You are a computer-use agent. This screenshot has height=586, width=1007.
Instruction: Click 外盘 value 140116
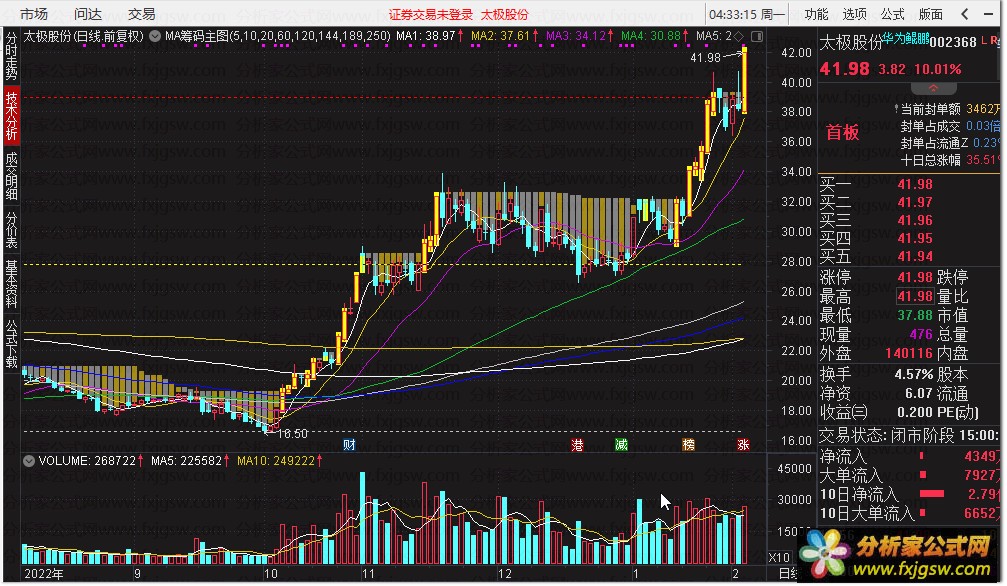click(x=909, y=353)
